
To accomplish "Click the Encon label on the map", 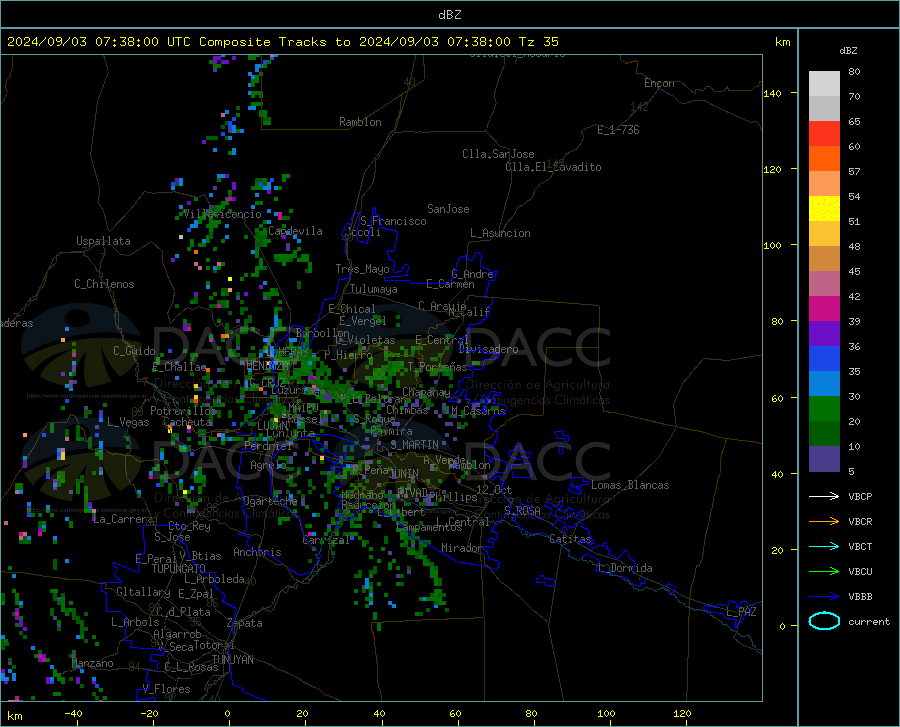I will [x=659, y=83].
